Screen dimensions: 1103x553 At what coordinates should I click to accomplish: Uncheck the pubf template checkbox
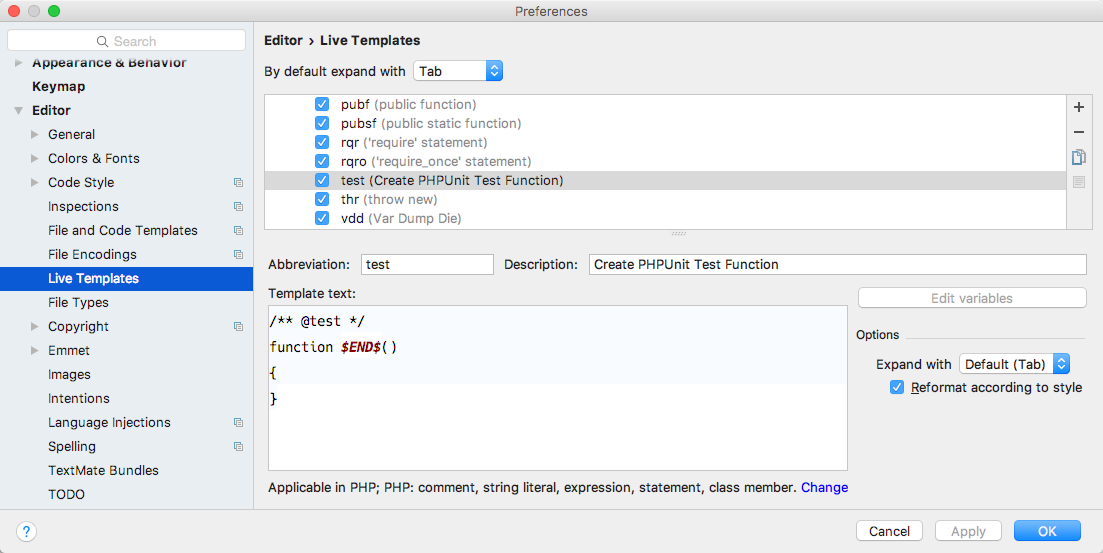[x=322, y=104]
